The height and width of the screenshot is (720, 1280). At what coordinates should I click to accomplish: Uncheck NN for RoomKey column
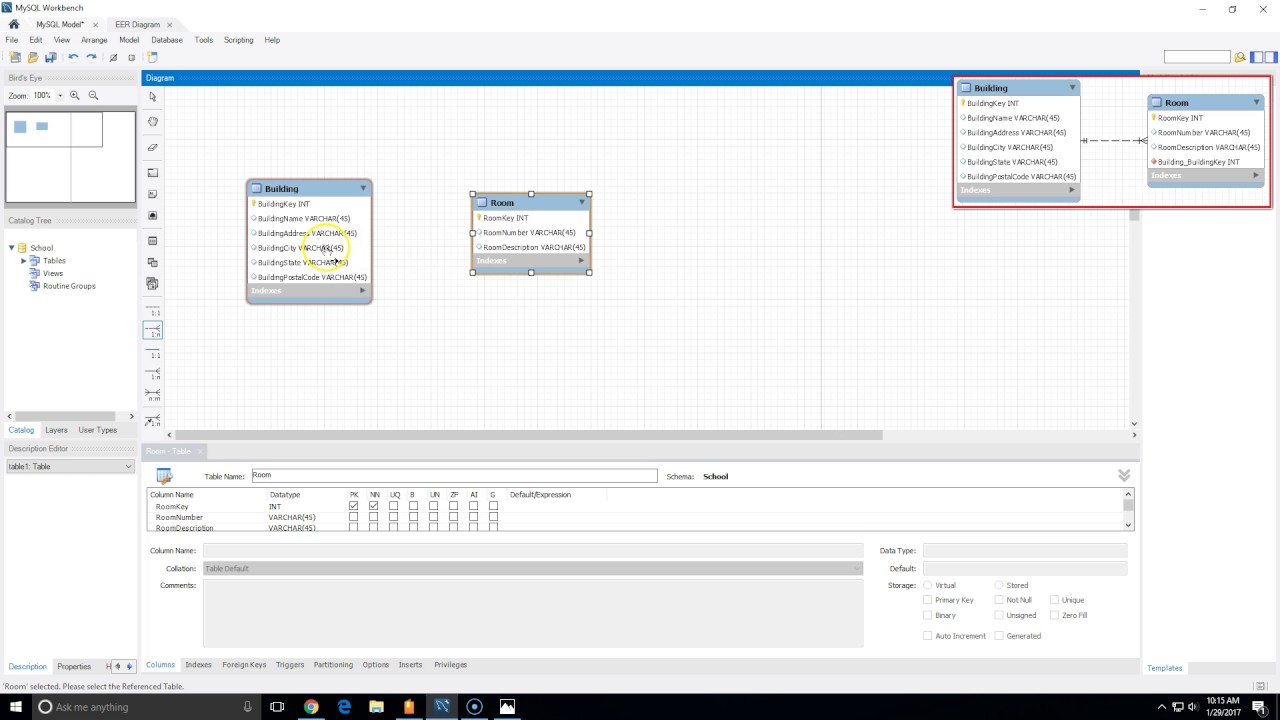point(374,506)
